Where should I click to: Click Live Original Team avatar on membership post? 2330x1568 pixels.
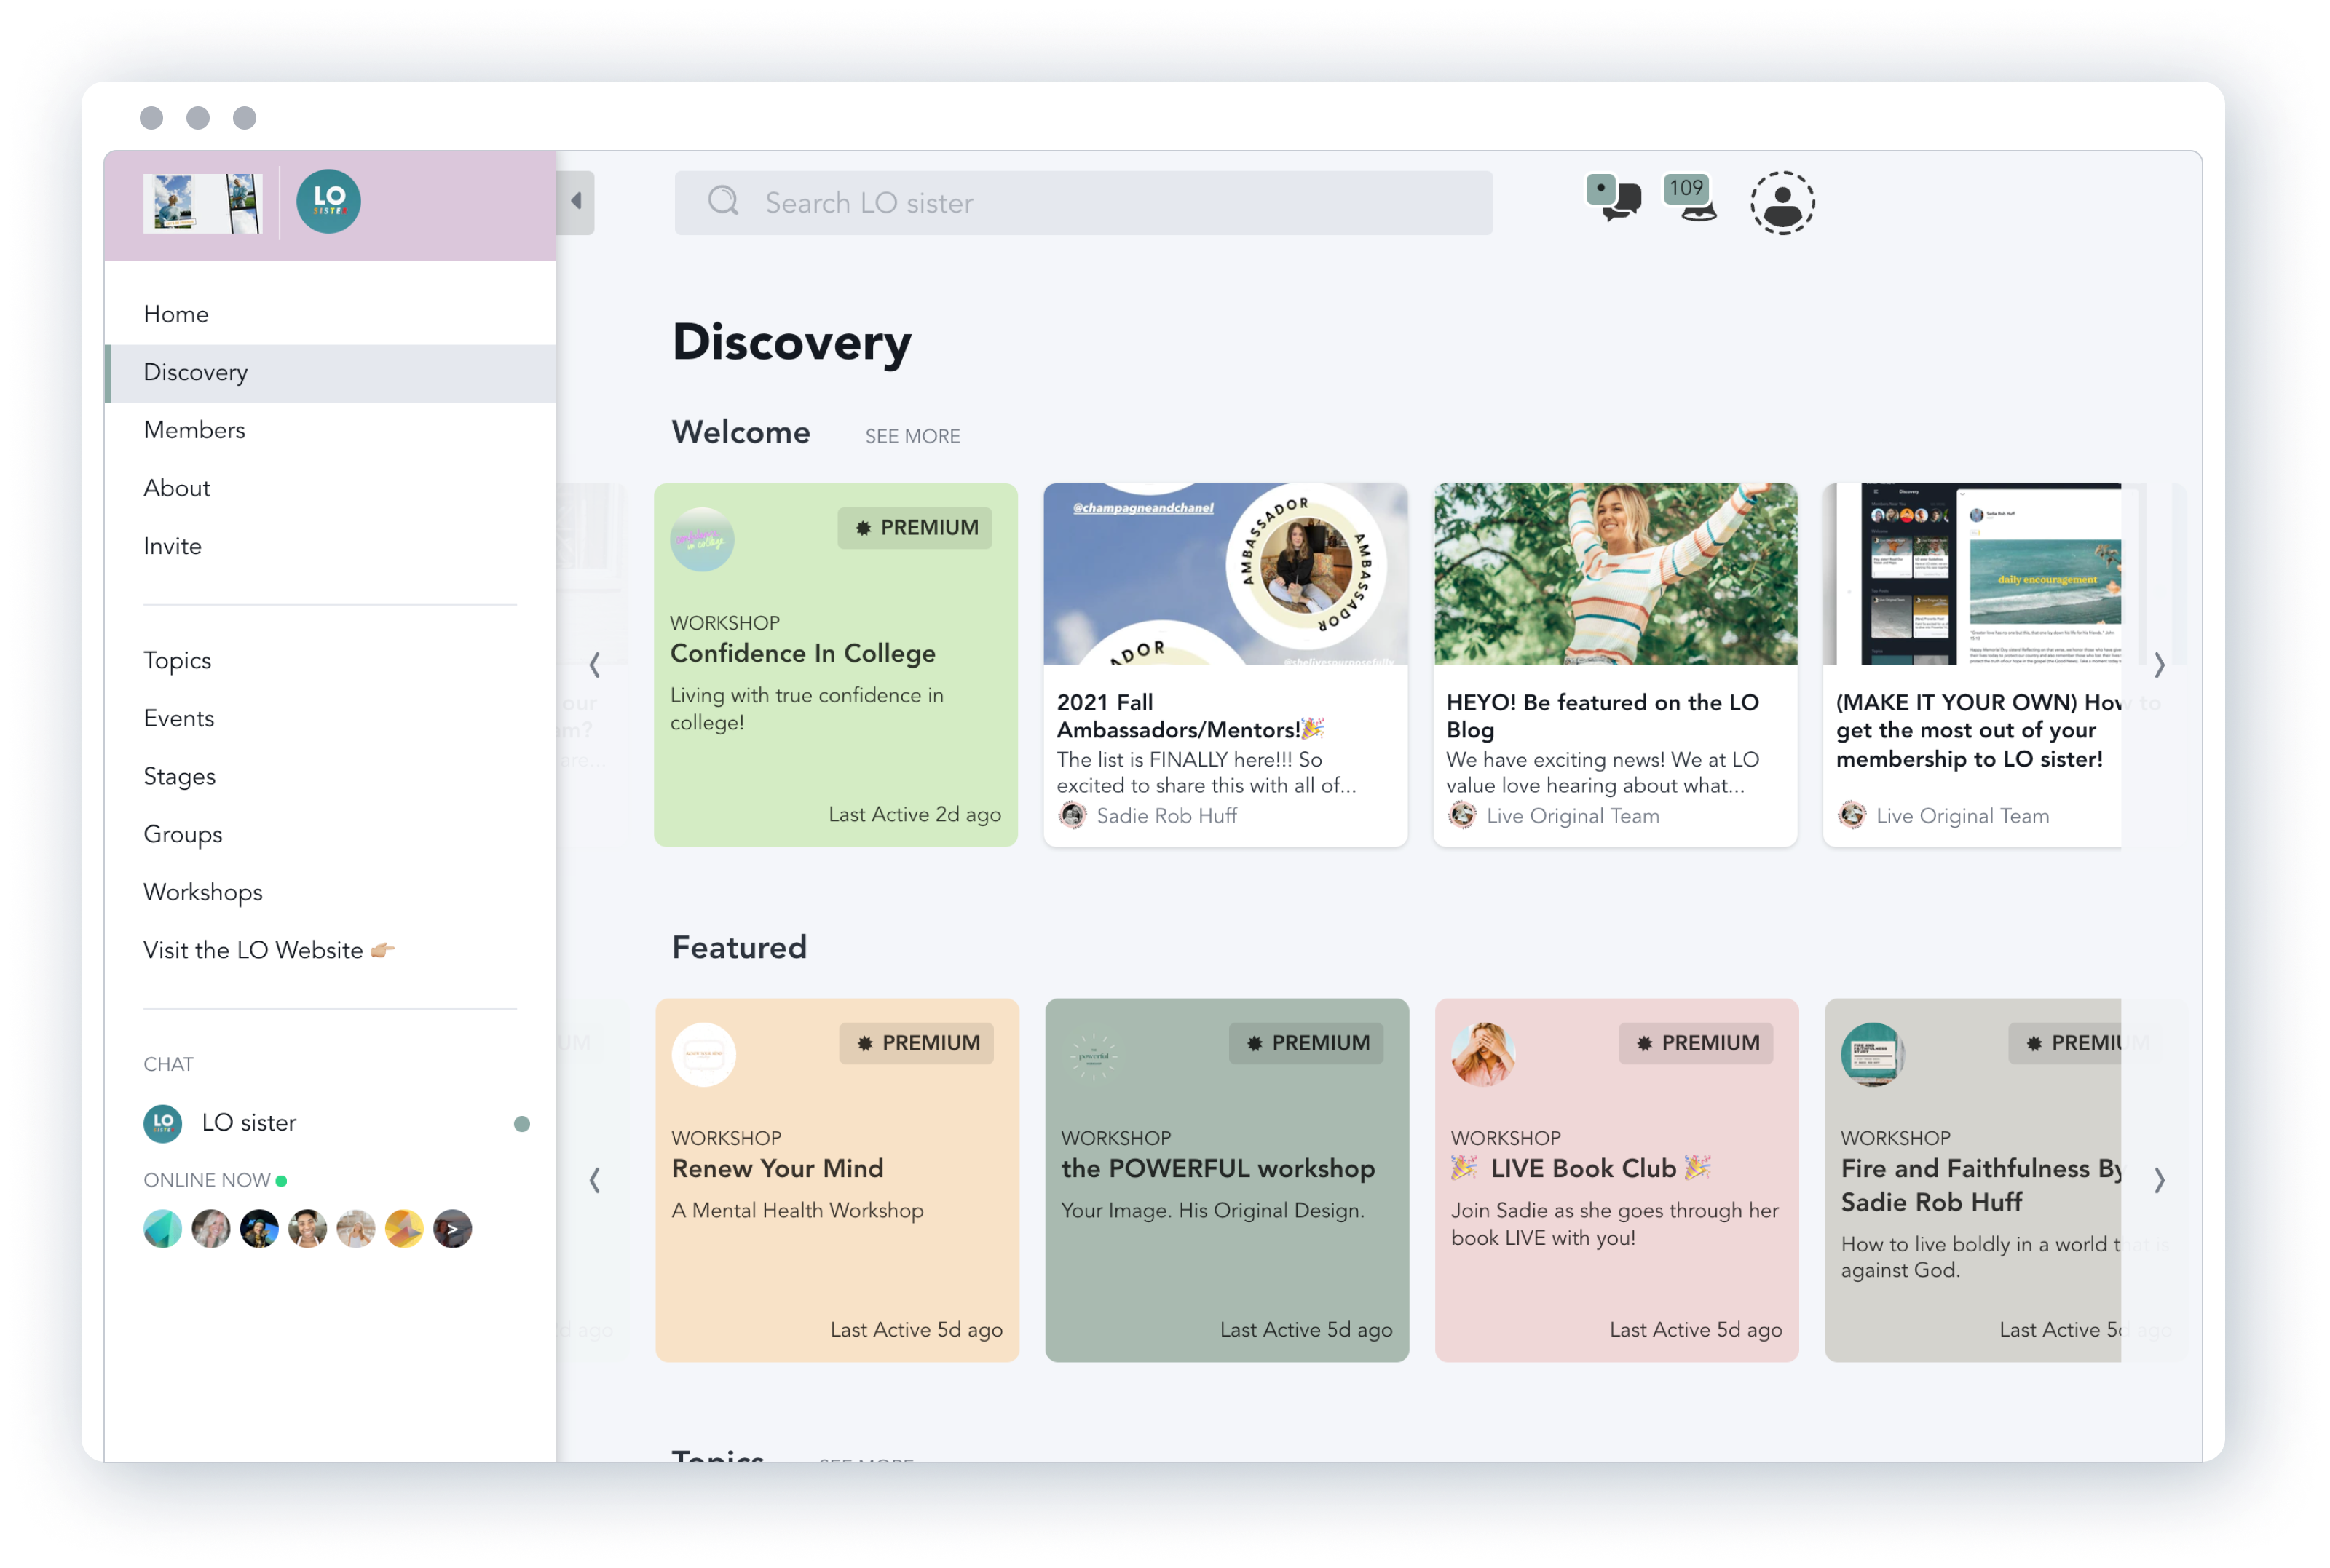coord(1852,815)
